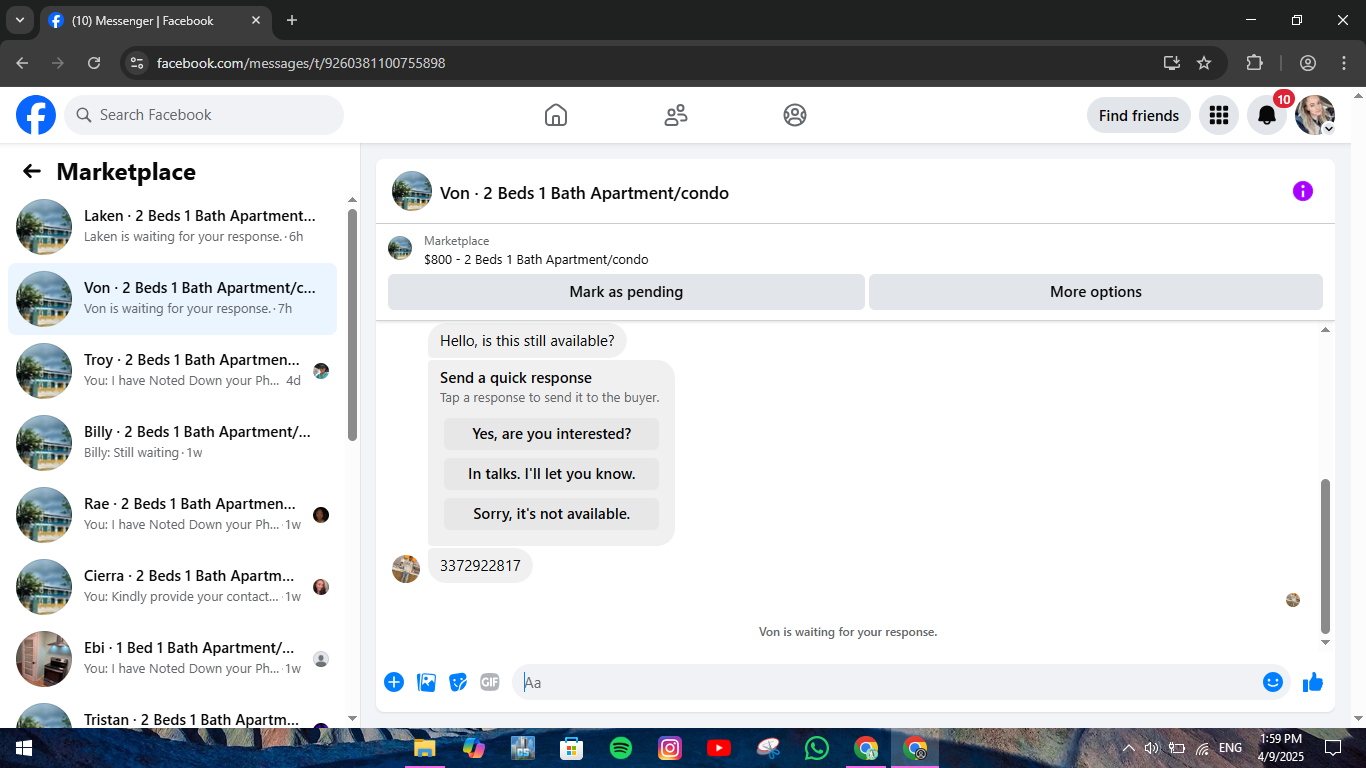The width and height of the screenshot is (1366, 768).
Task: Open the Billy conversation
Action: pyautogui.click(x=172, y=443)
